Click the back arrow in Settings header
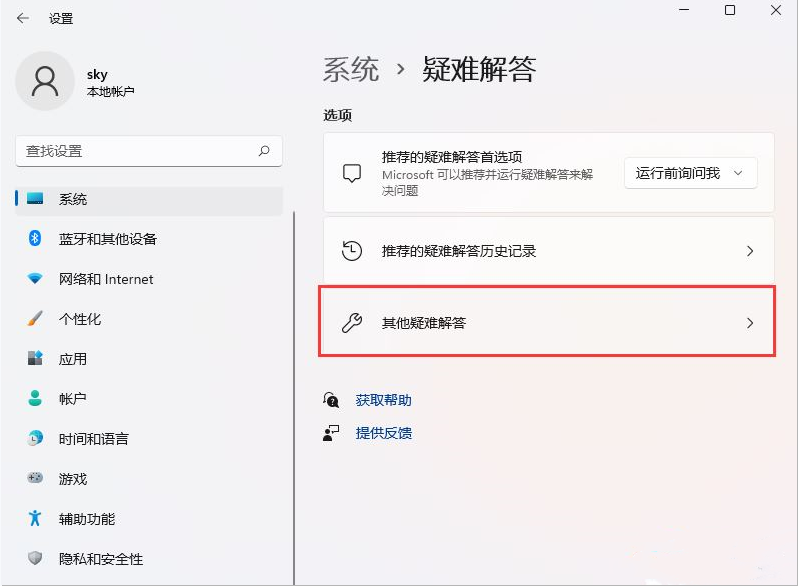Screen dimensions: 798x586 coord(23,19)
